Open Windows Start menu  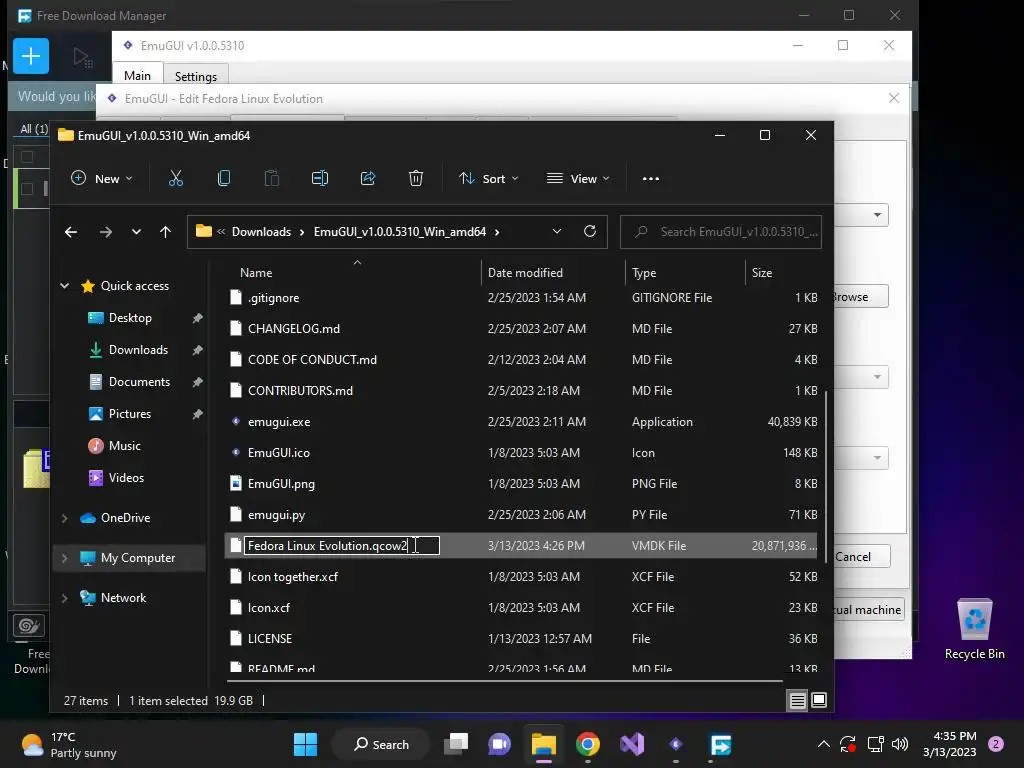(305, 744)
